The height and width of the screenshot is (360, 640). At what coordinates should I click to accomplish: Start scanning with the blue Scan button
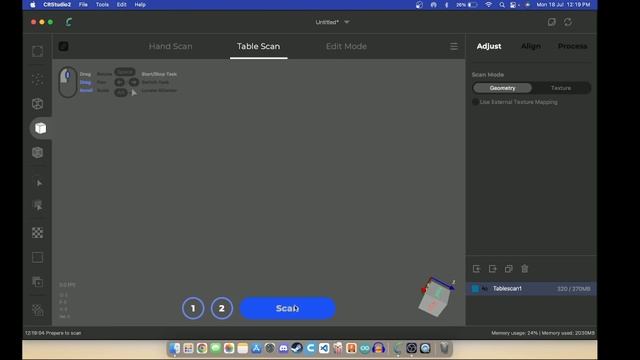click(x=287, y=308)
